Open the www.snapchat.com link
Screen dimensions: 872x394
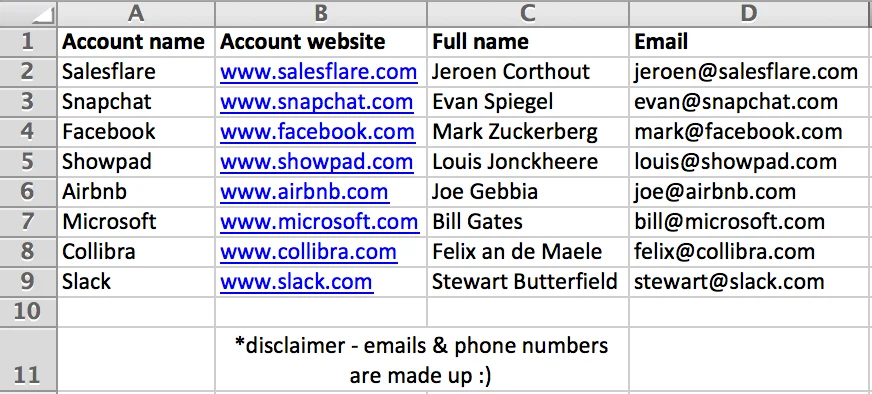(x=316, y=102)
